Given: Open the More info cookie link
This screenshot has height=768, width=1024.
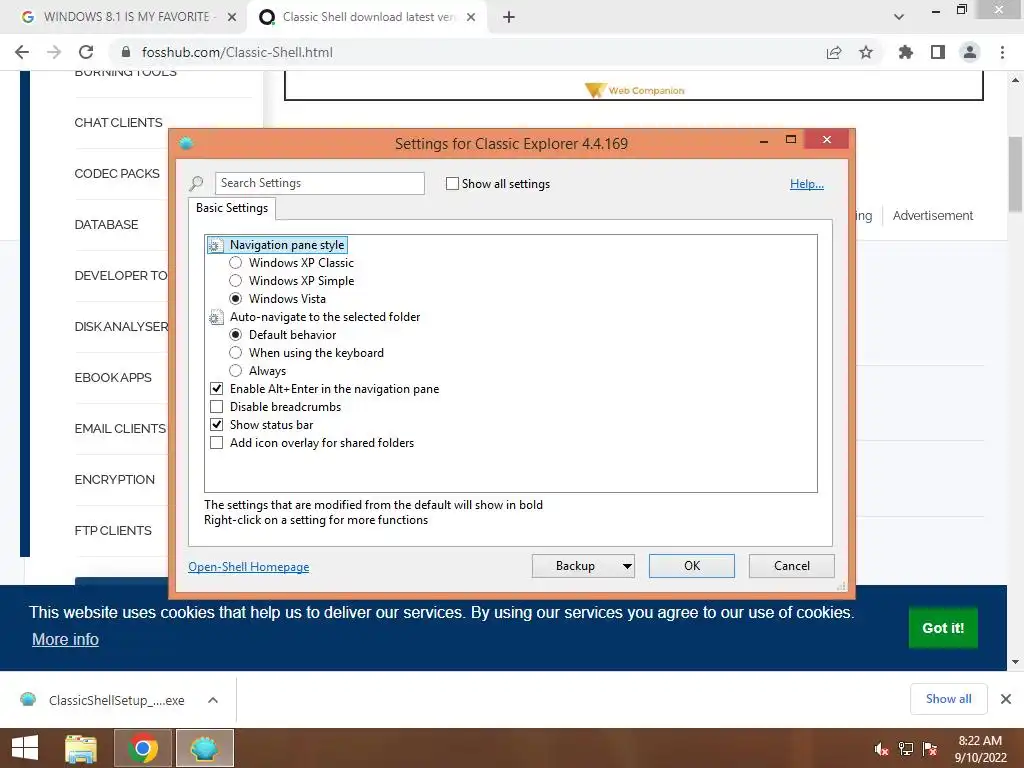Looking at the screenshot, I should click(65, 639).
